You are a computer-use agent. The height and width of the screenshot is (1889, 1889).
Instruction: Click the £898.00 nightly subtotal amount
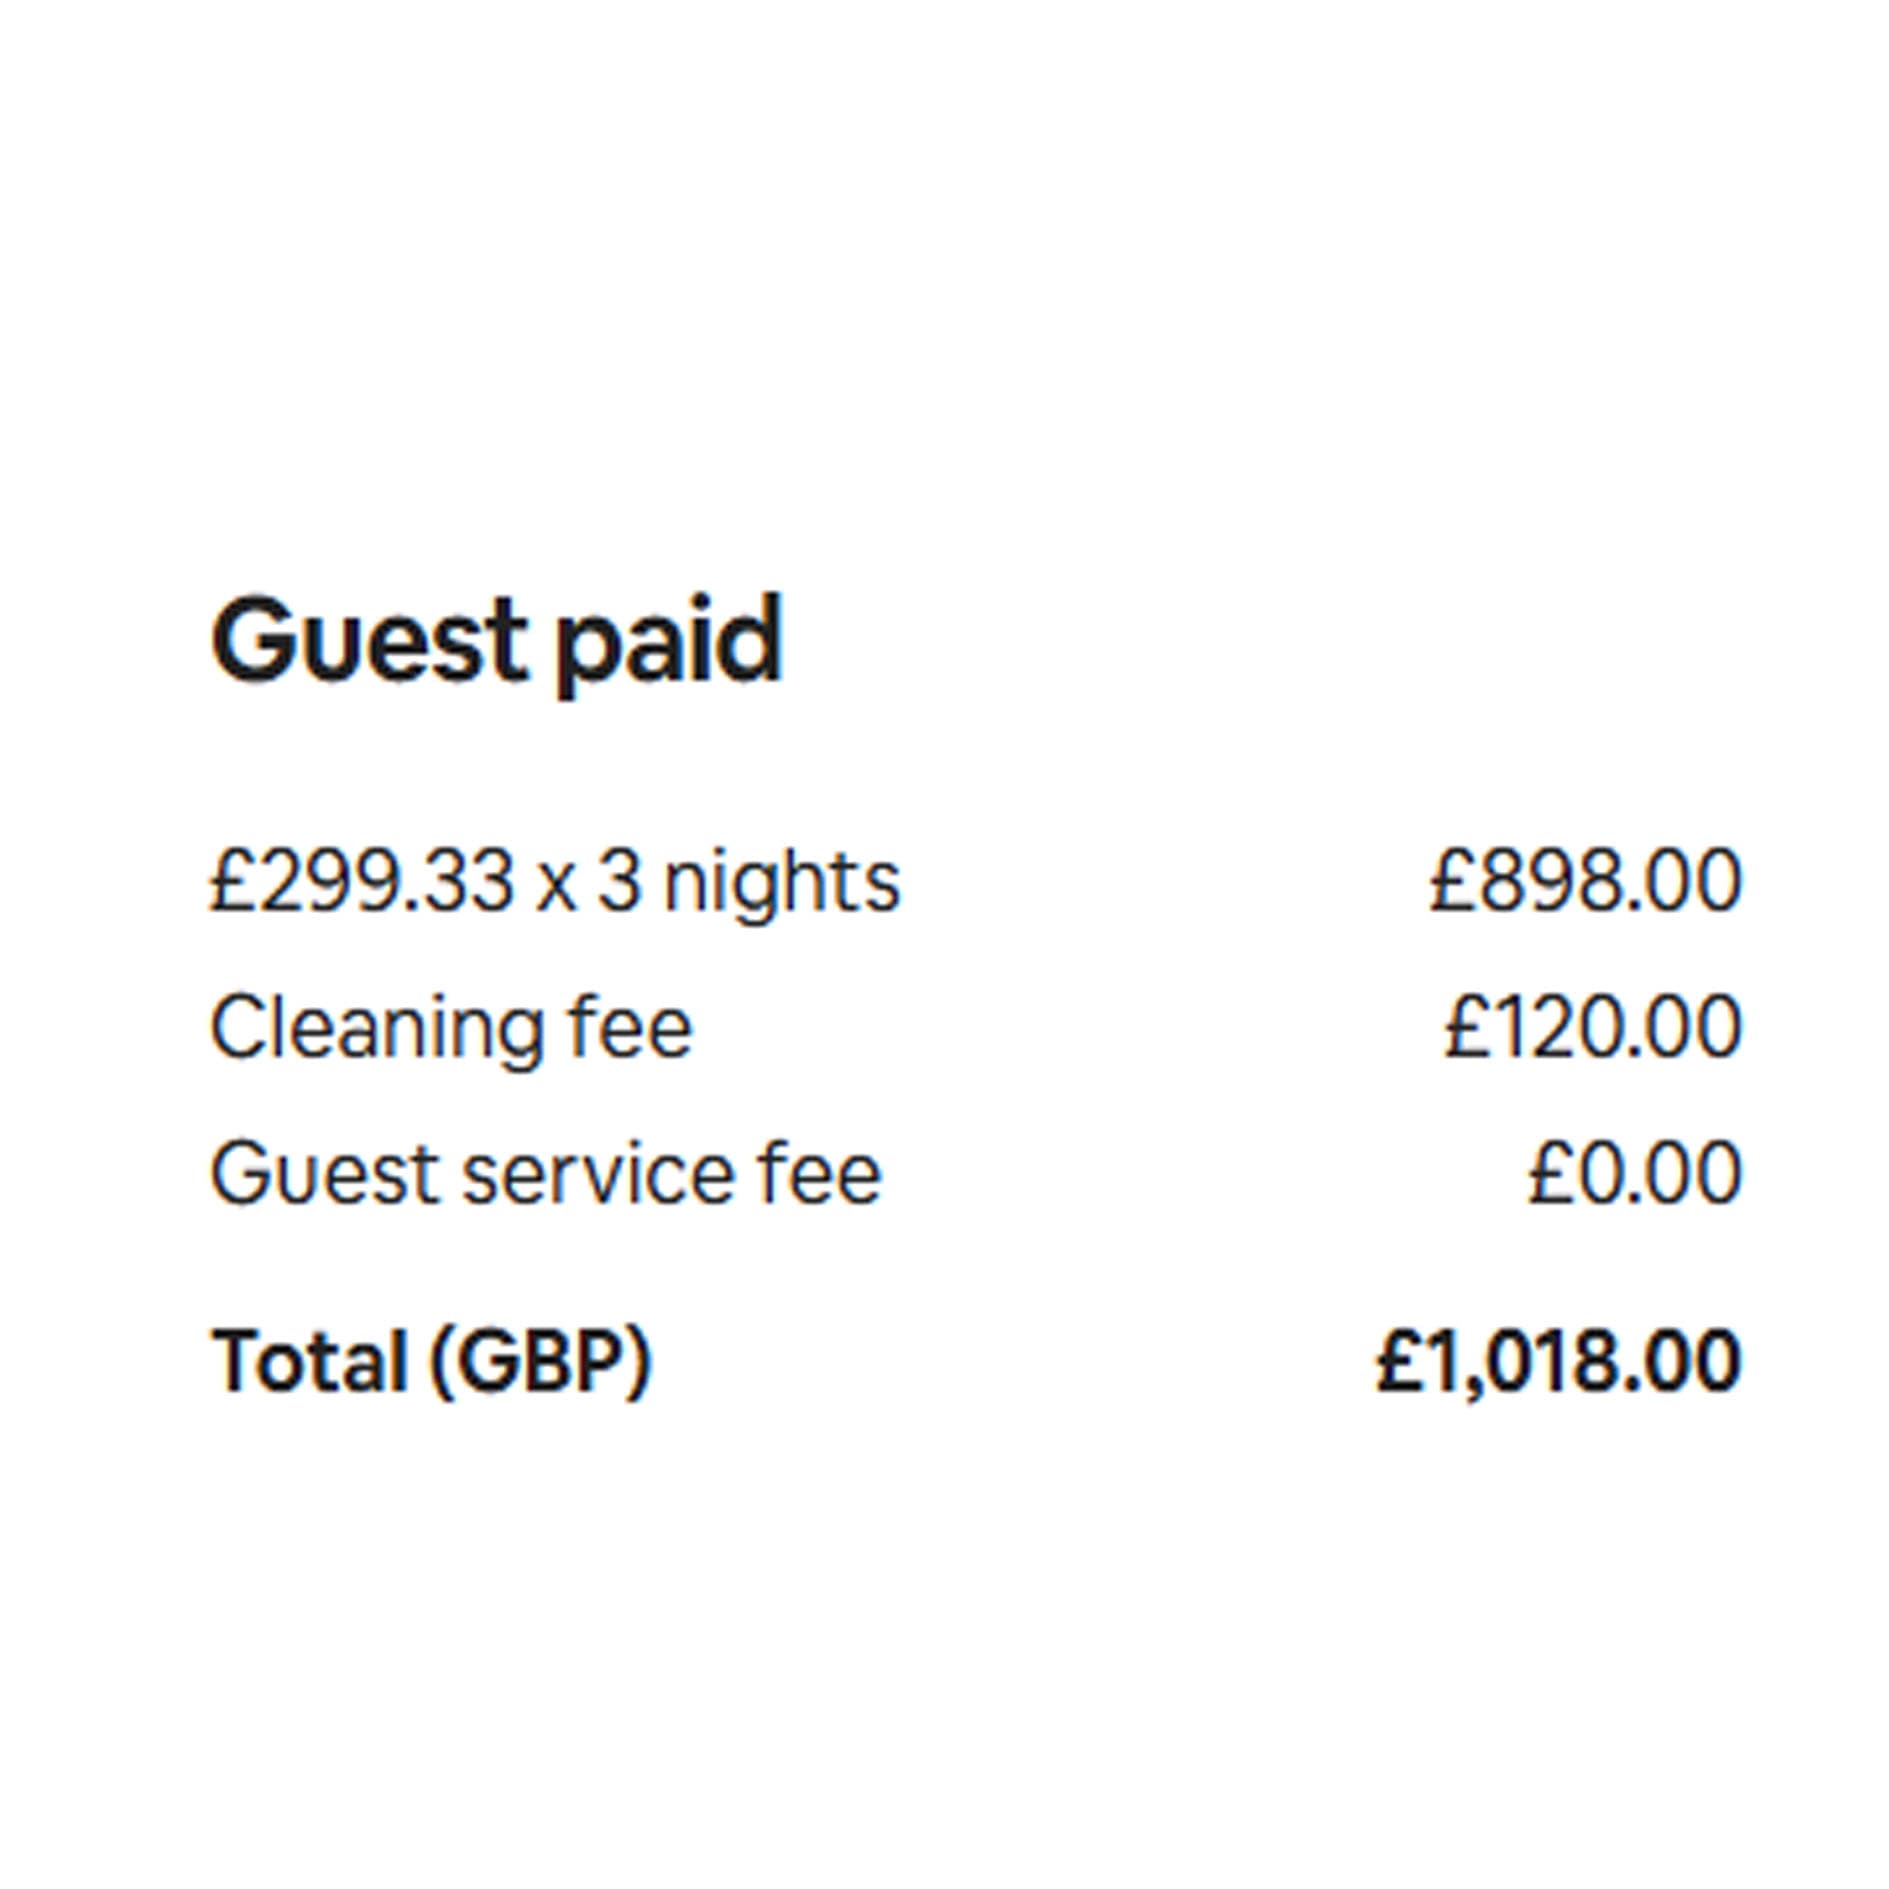(x=1585, y=881)
